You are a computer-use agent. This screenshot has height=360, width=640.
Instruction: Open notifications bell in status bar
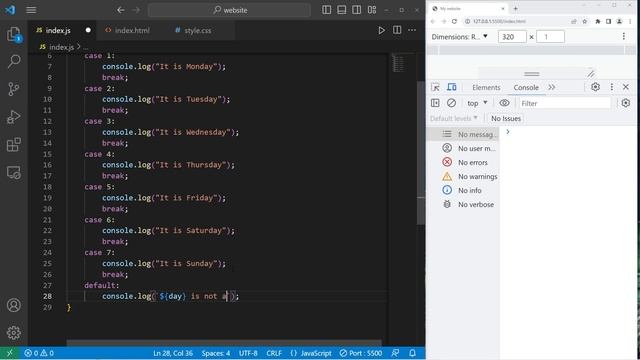click(413, 353)
